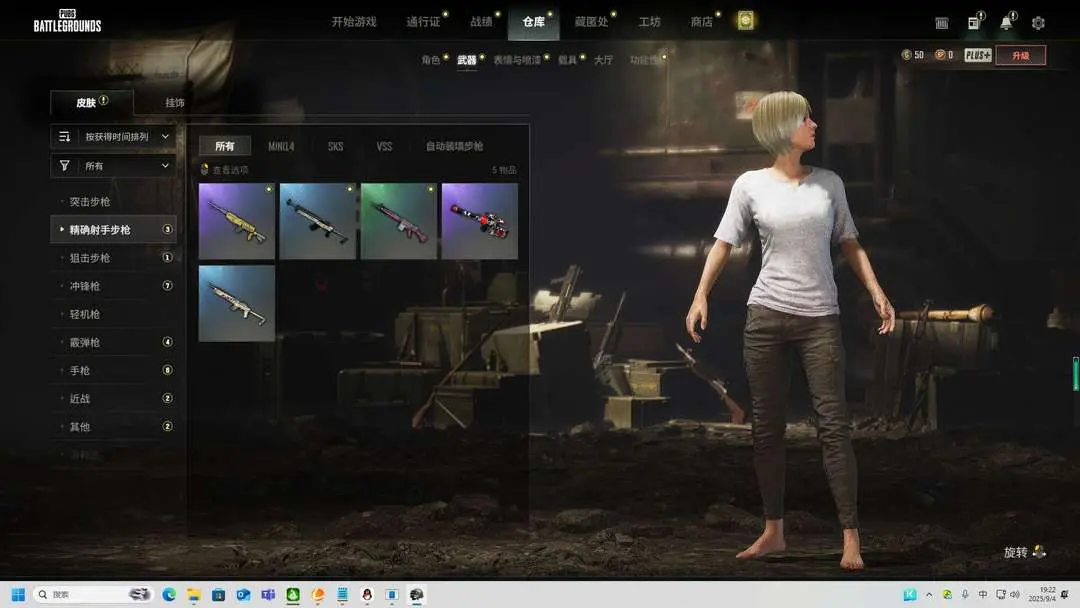Screen dimensions: 1080x608
Task: Filter skins by the SKS tab
Action: pos(335,146)
